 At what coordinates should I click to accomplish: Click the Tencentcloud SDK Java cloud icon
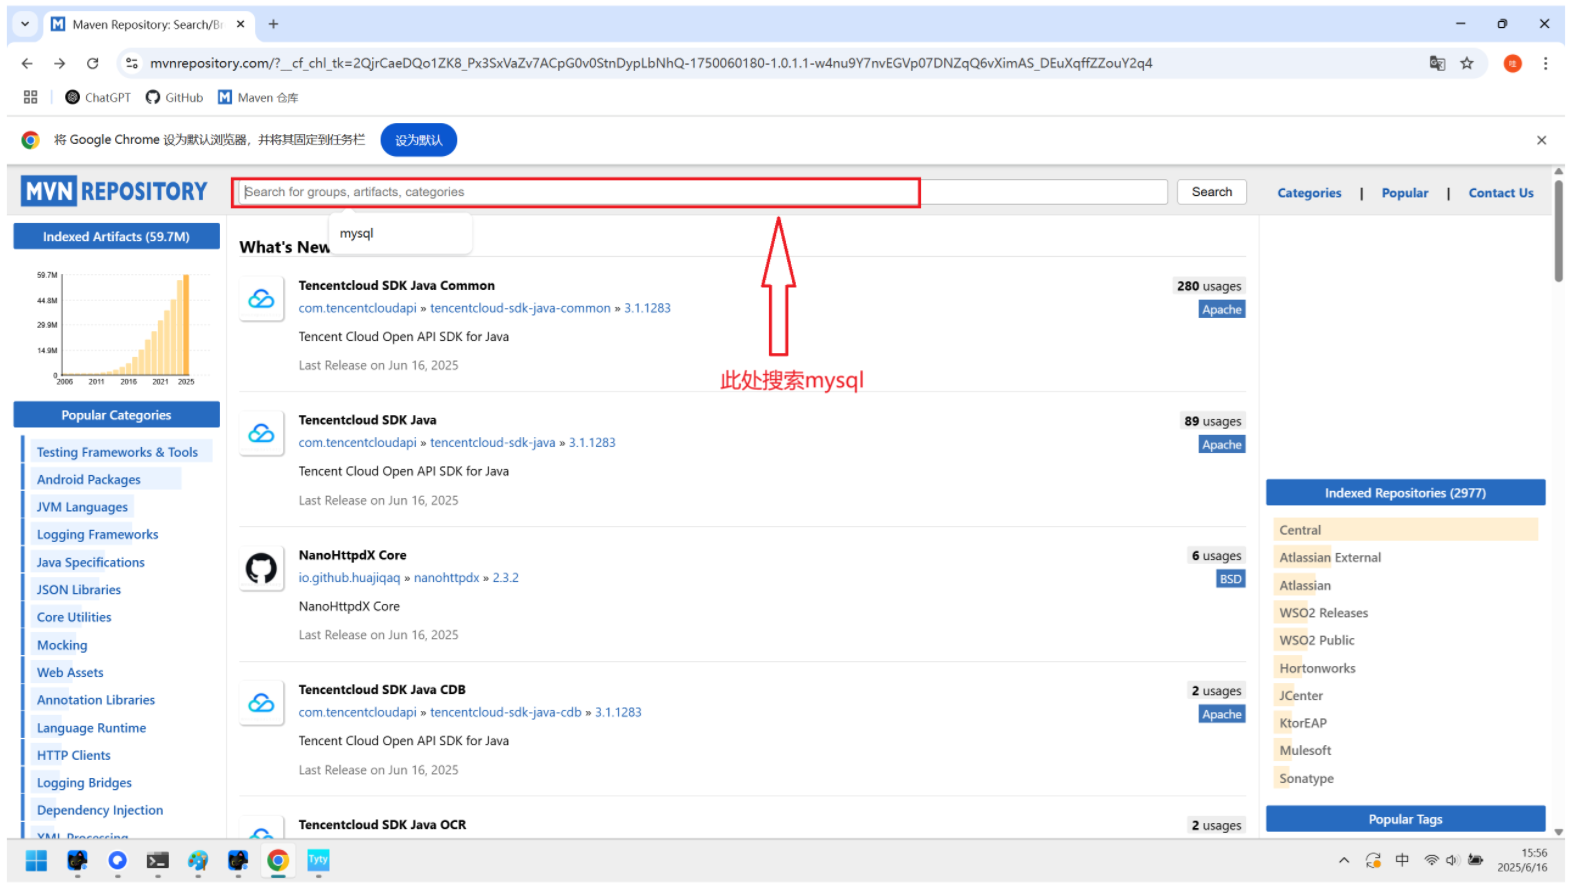point(261,434)
